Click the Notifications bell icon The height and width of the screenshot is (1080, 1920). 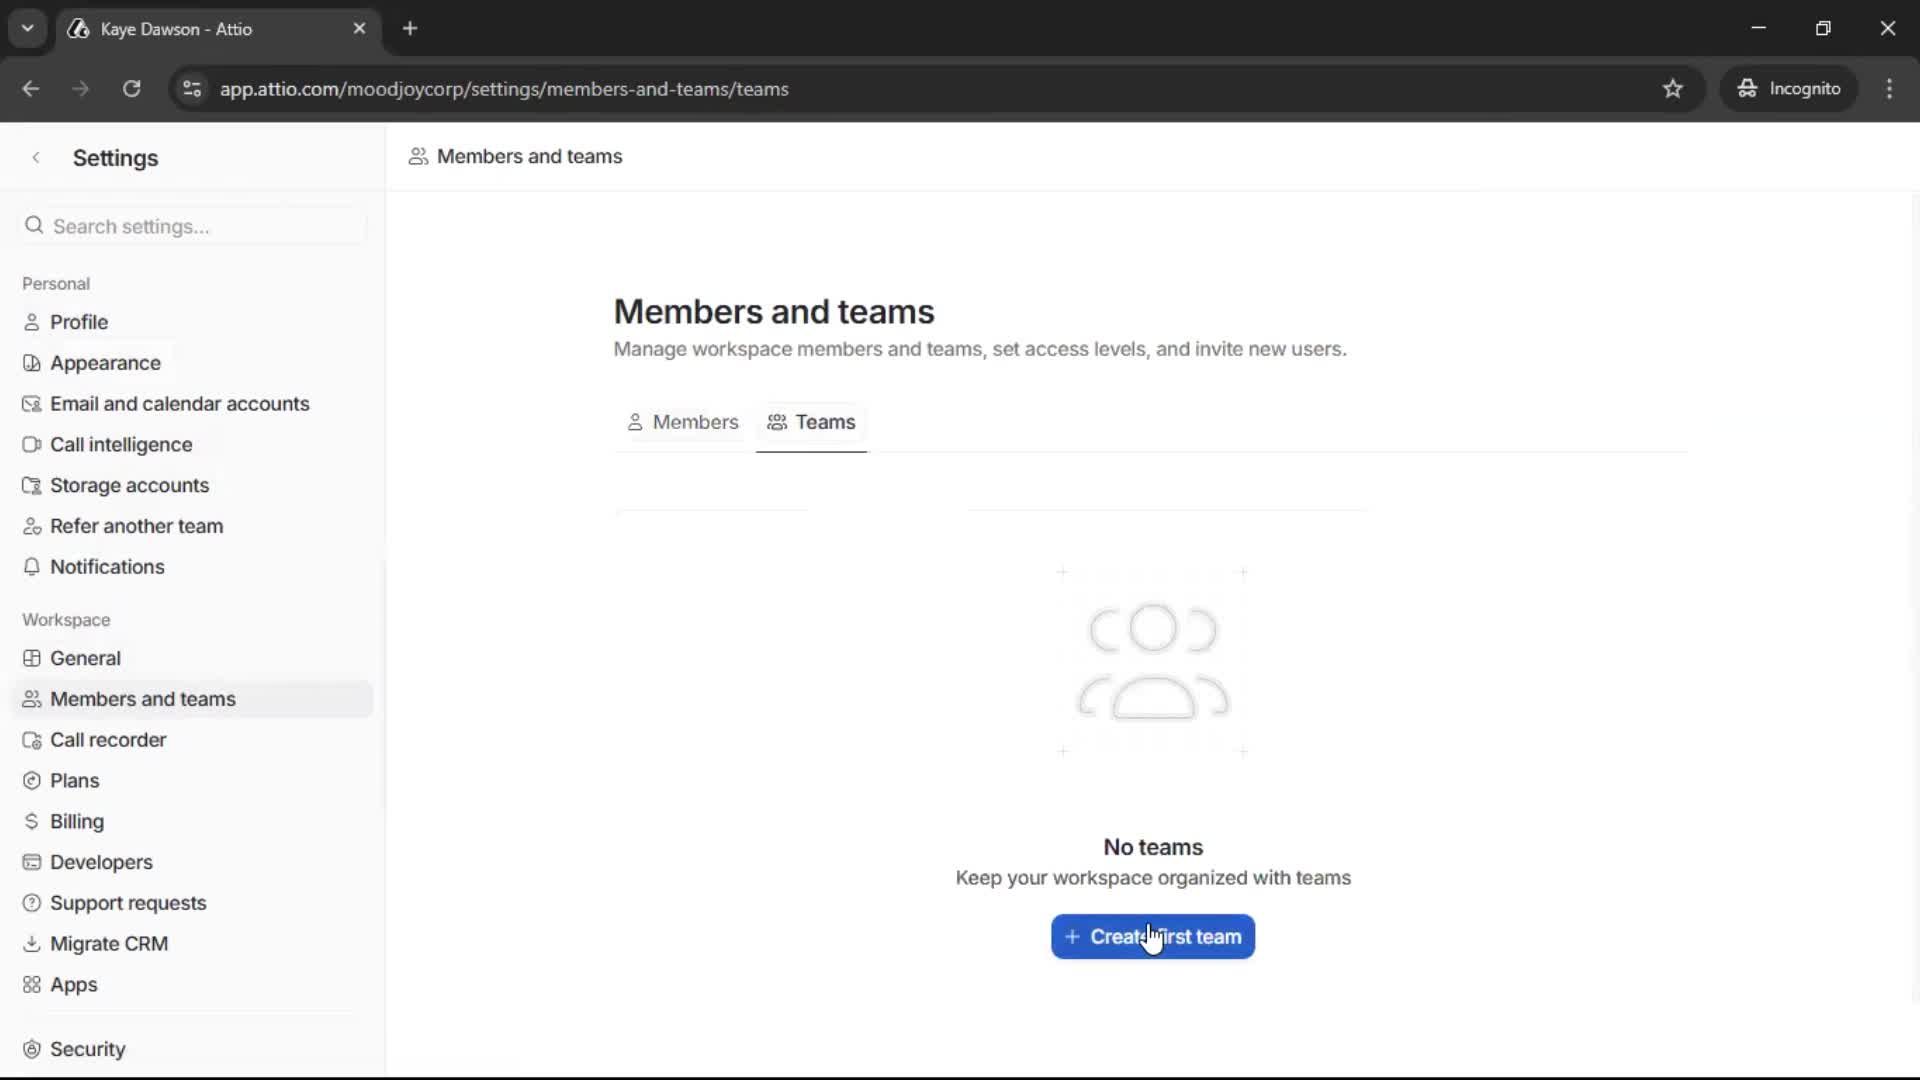tap(31, 567)
